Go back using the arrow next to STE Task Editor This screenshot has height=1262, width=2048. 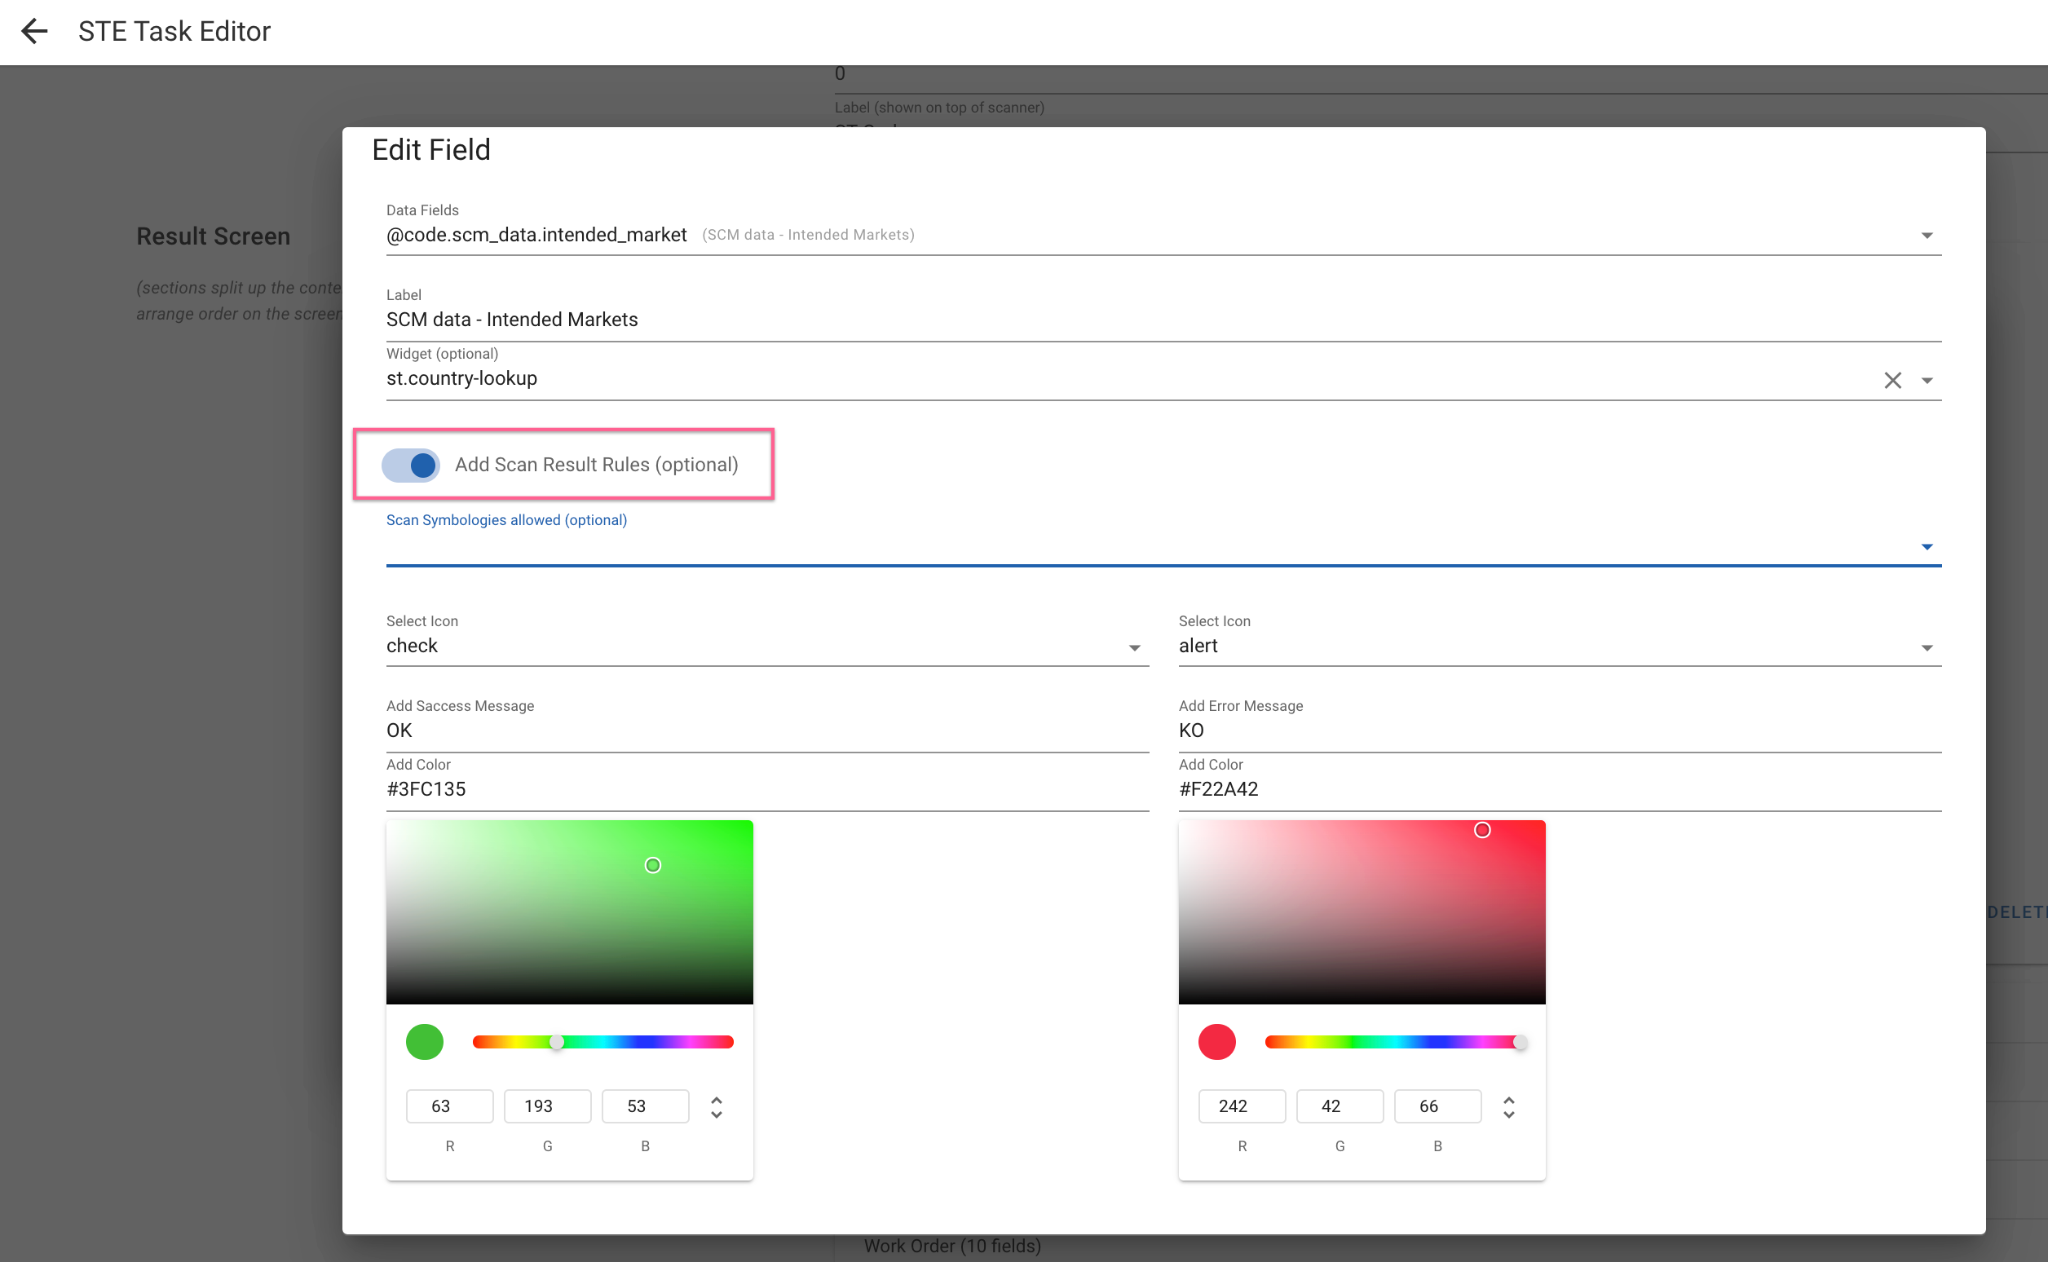point(35,31)
